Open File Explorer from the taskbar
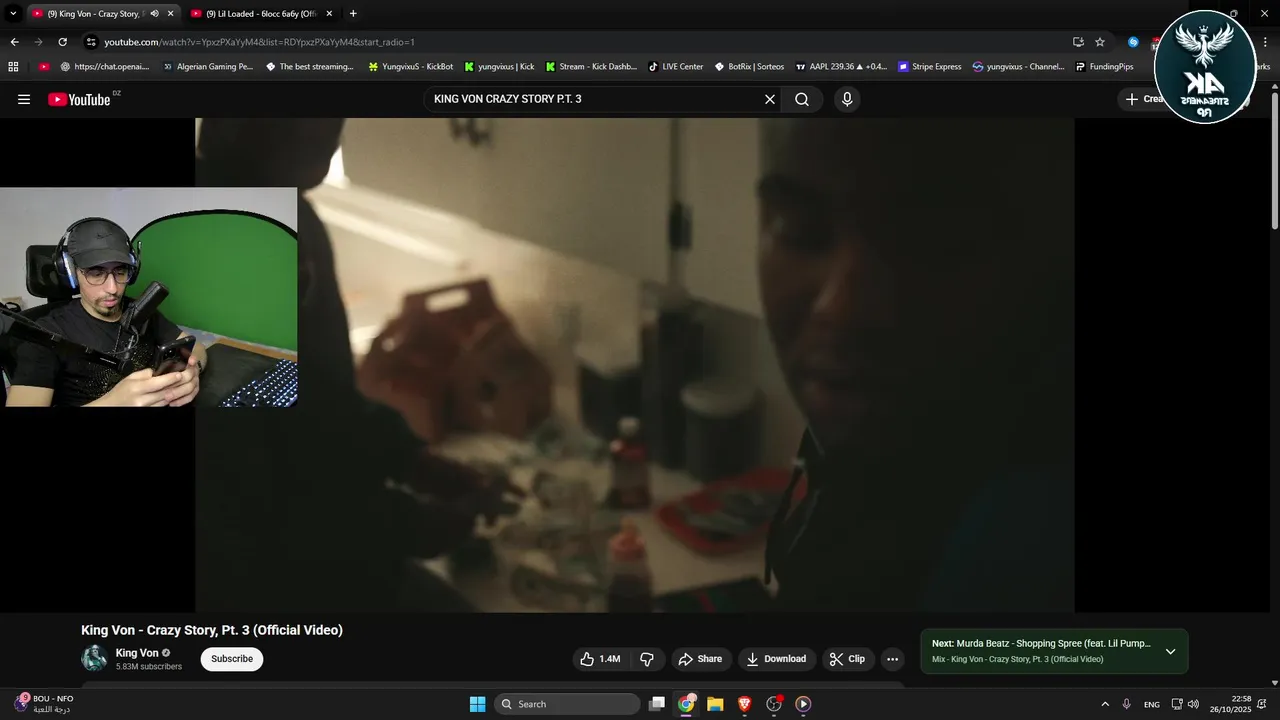Viewport: 1280px width, 720px height. [x=715, y=704]
